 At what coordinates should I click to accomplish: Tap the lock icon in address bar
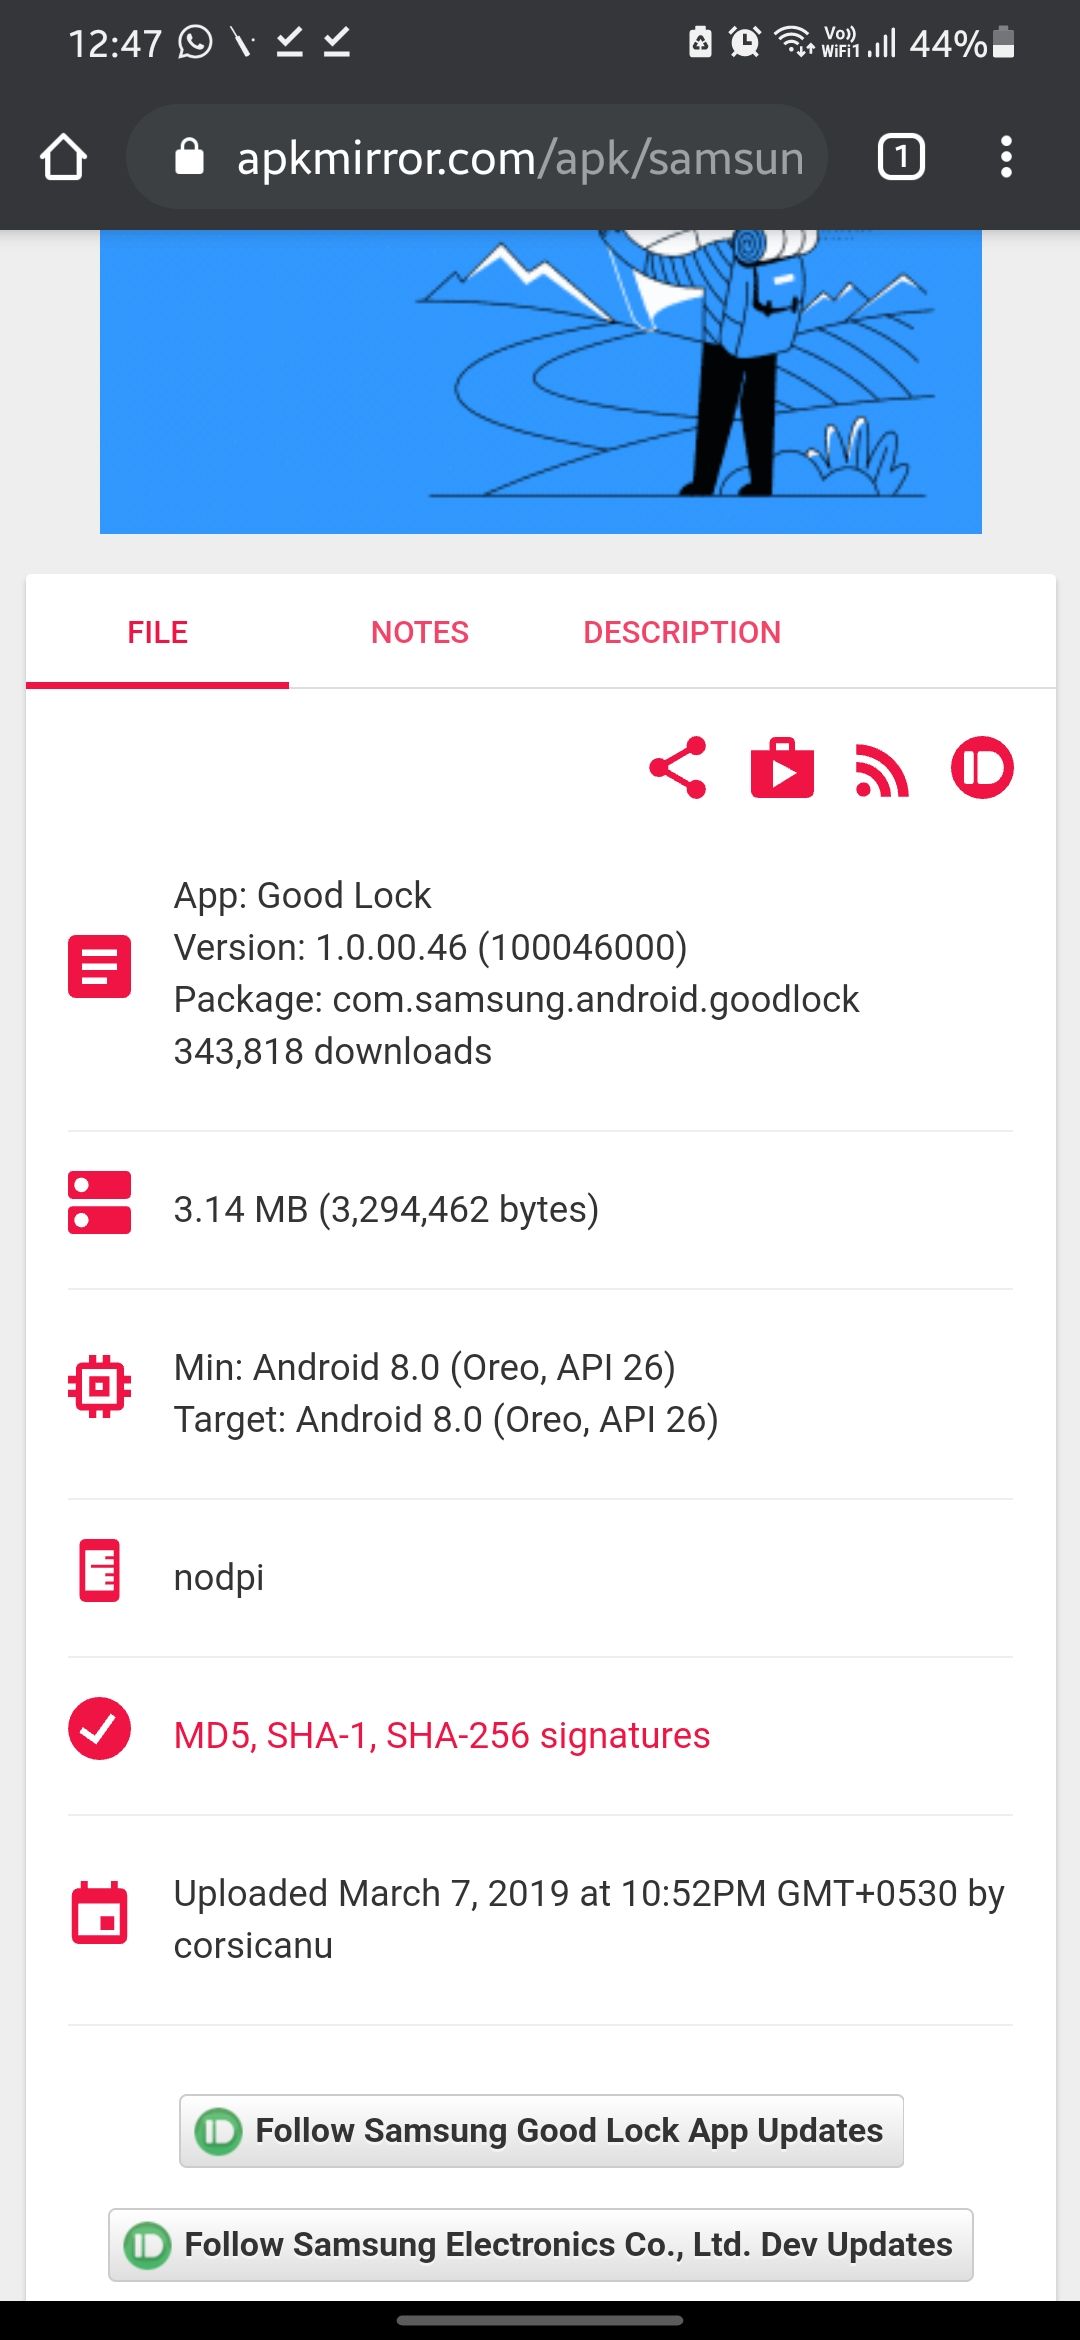click(189, 157)
